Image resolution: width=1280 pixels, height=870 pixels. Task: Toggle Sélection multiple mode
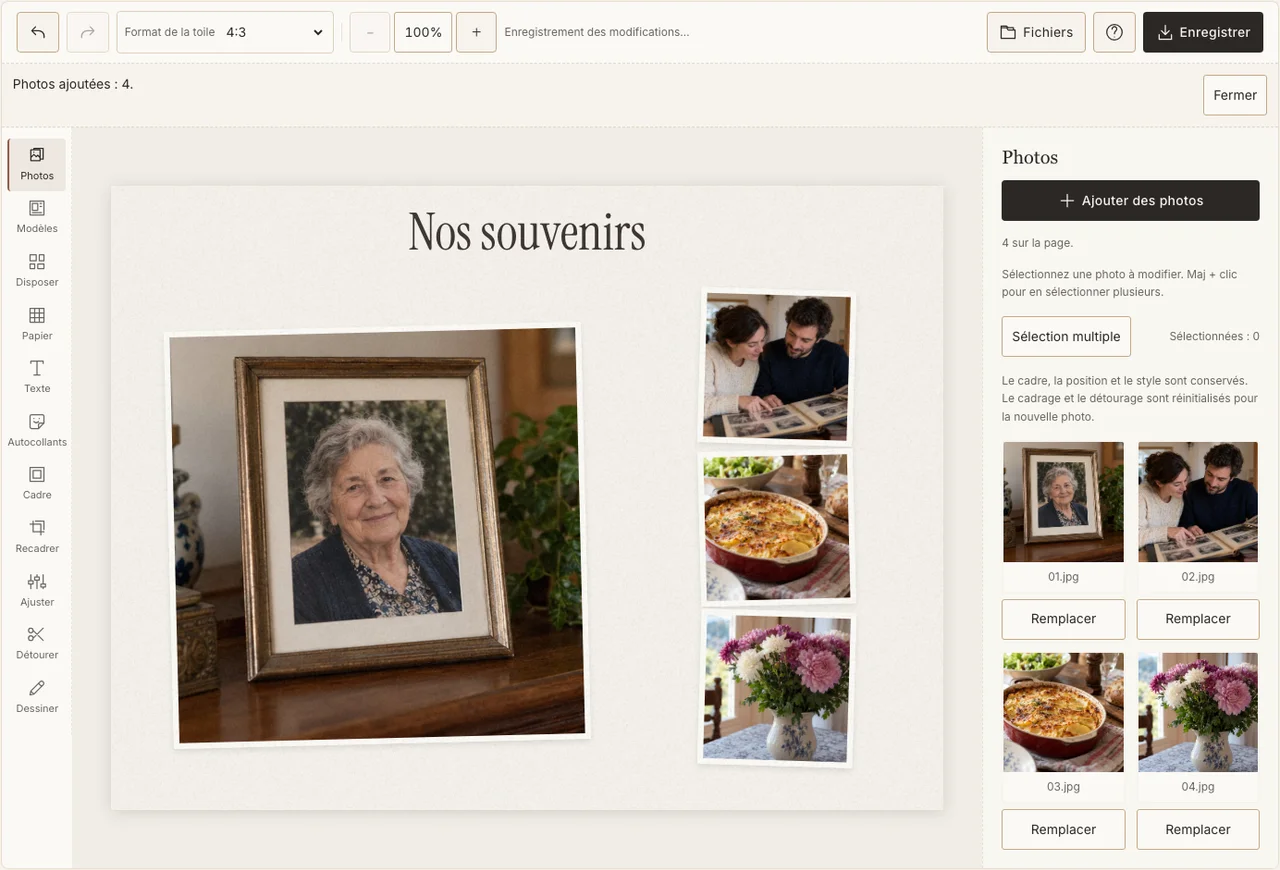coord(1066,336)
